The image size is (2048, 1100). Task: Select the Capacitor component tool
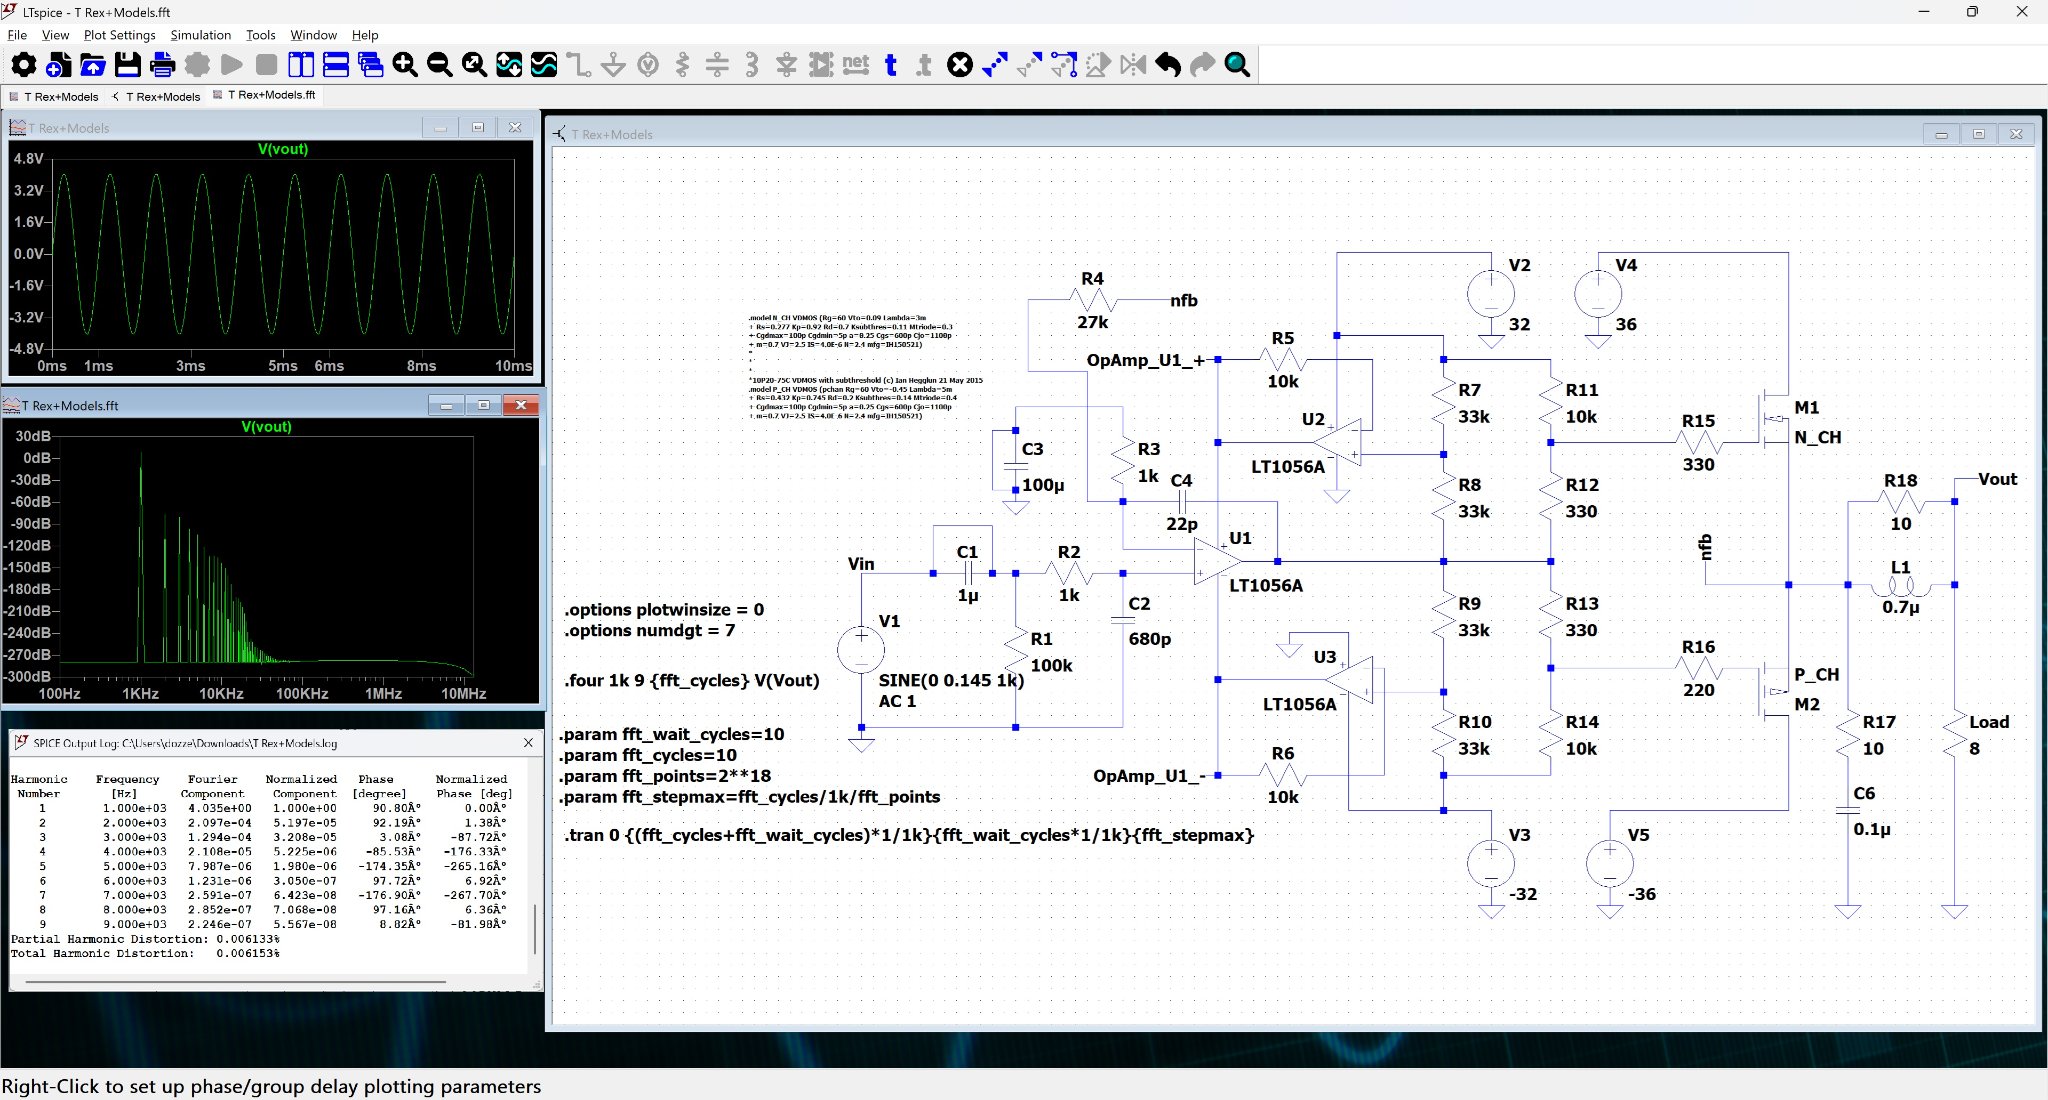click(x=717, y=65)
